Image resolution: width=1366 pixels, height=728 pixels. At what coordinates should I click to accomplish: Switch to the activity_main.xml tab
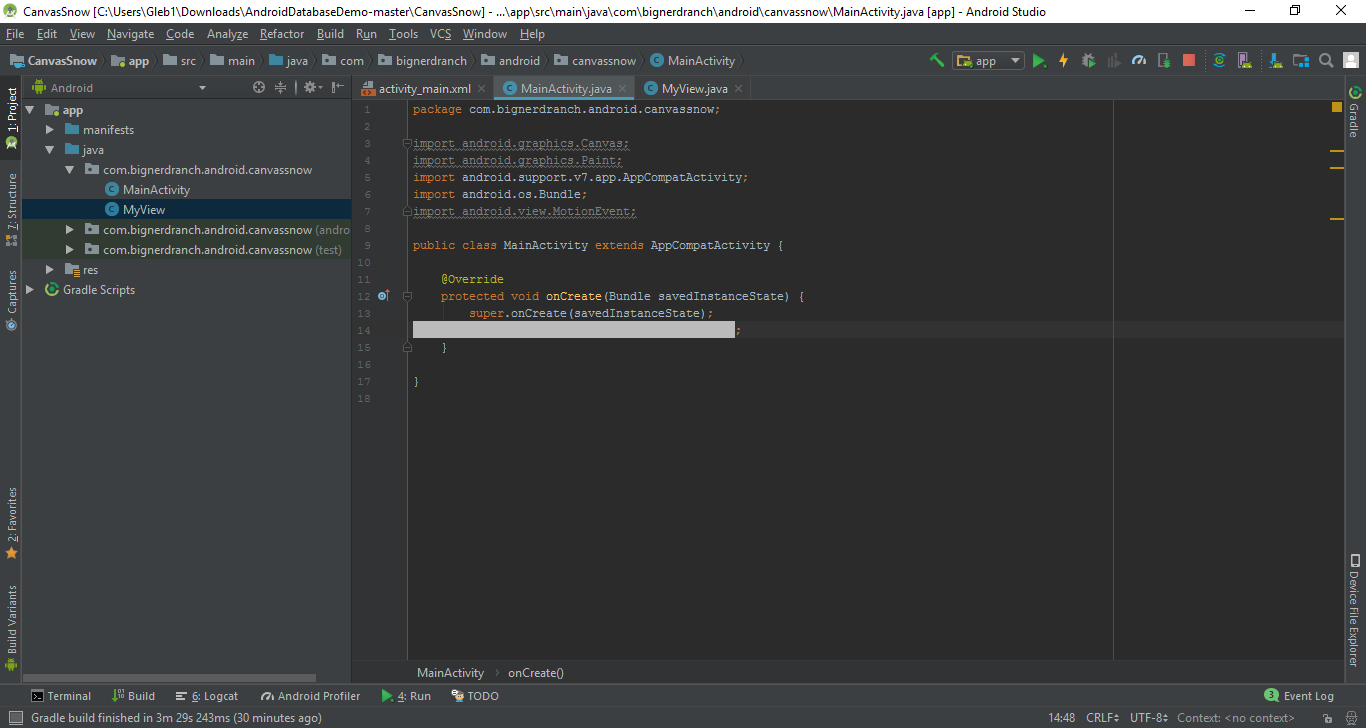[424, 89]
